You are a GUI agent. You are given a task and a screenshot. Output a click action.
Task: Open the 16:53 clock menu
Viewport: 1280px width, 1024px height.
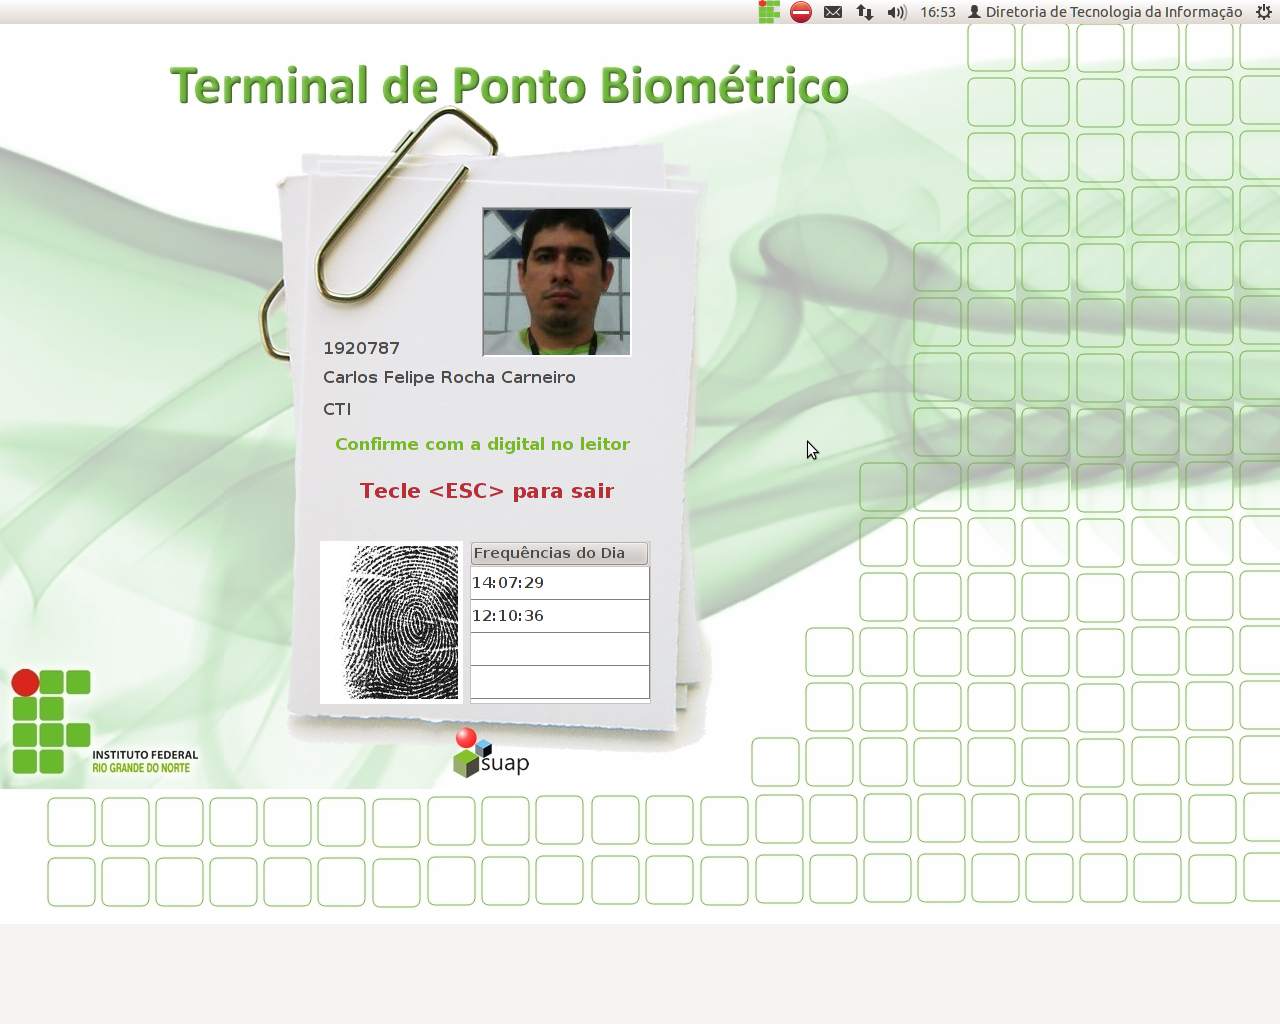pos(938,12)
